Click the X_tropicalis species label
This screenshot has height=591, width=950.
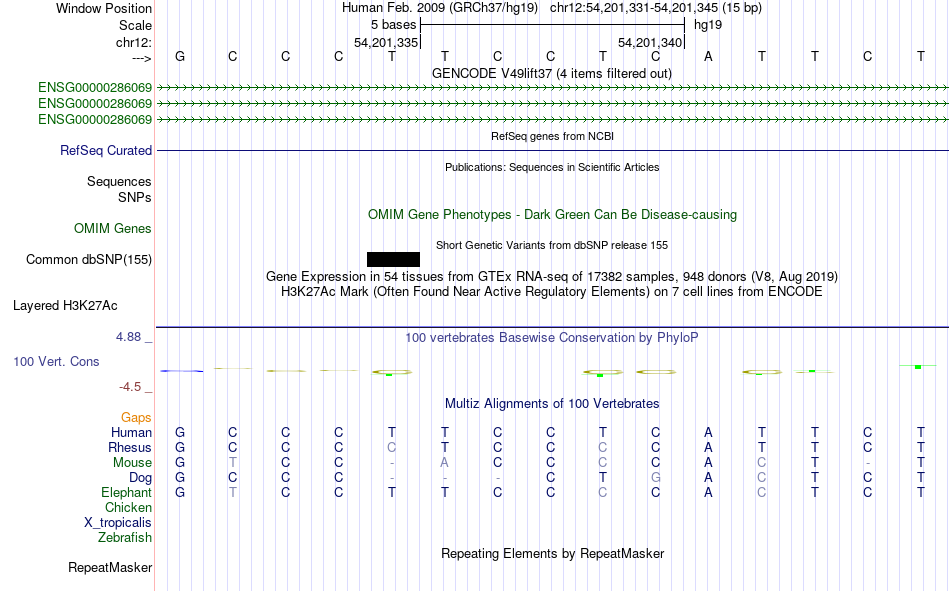(118, 523)
